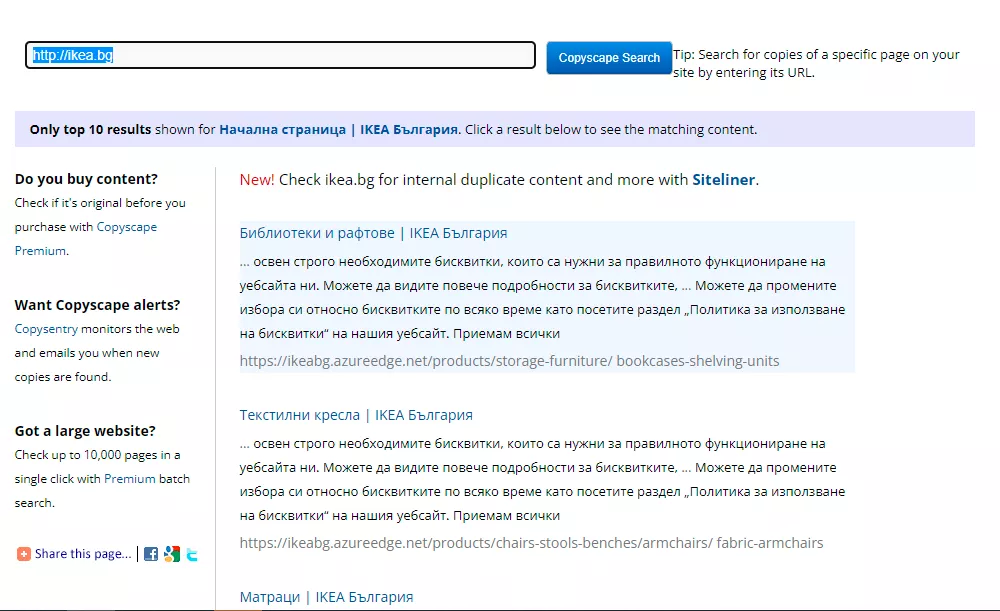
Task: Open result Библиотеки и рафтове | IKEA България
Action: (x=373, y=233)
